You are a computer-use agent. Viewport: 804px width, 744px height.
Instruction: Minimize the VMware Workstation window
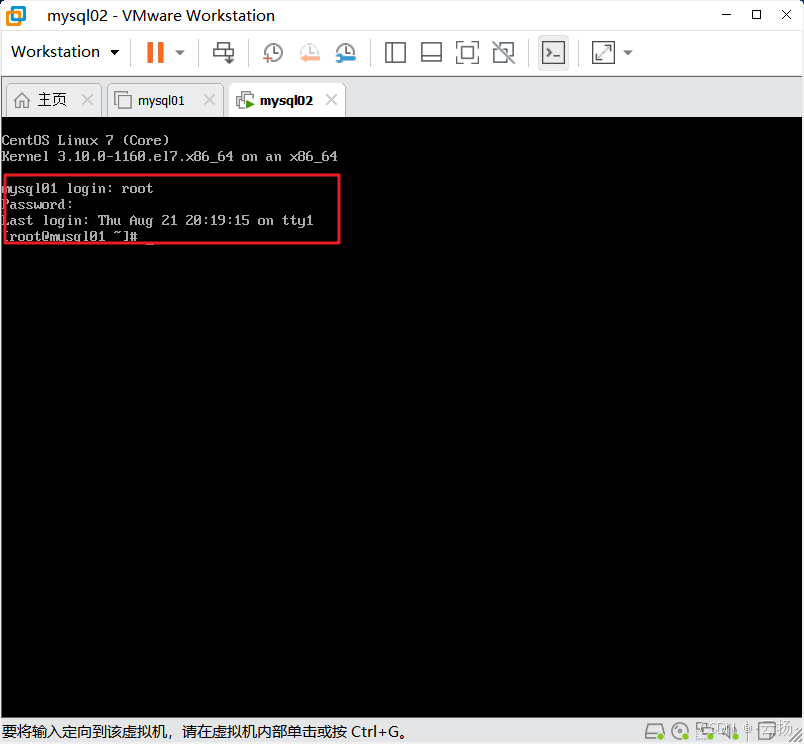tap(726, 15)
